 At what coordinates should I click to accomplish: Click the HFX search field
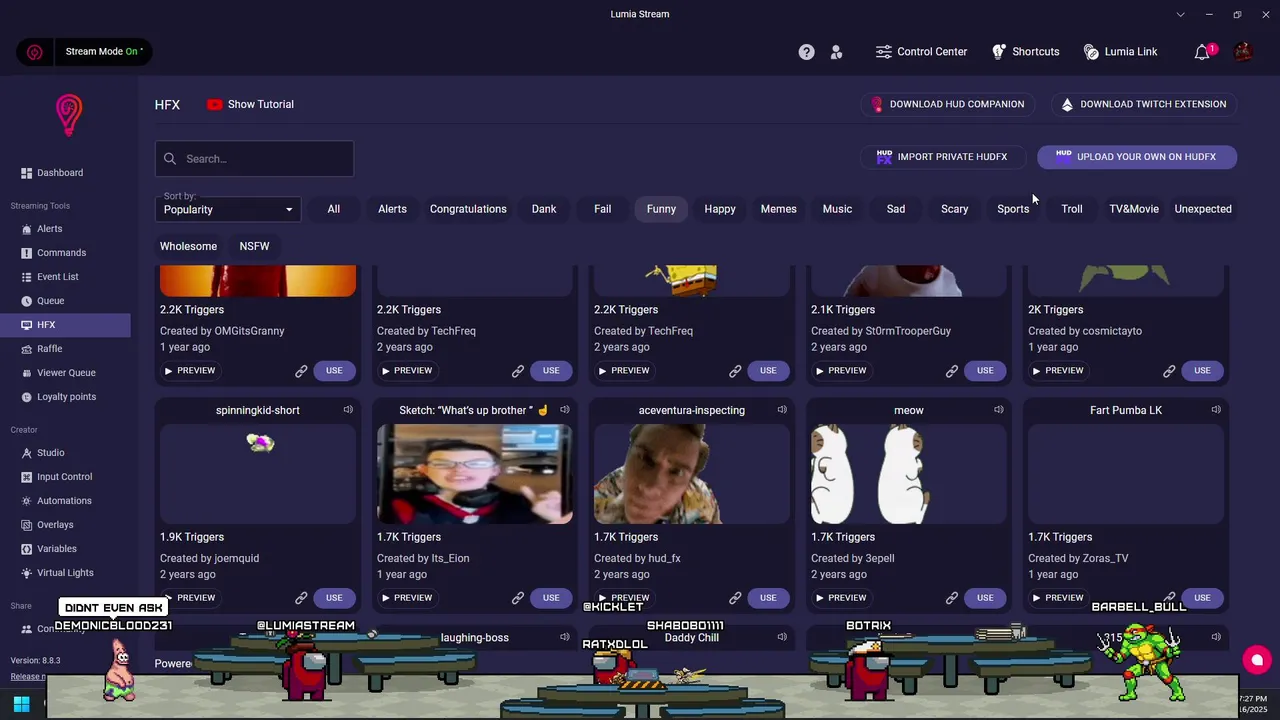254,159
